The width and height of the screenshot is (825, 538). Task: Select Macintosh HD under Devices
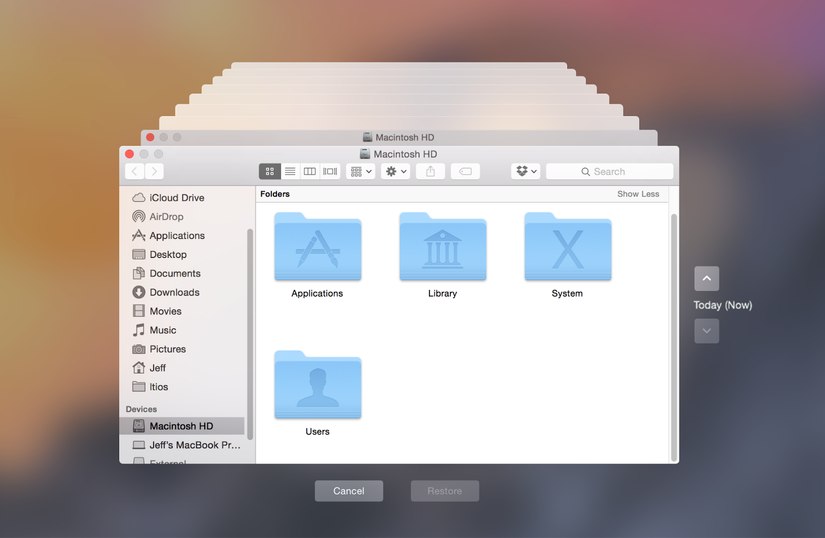pyautogui.click(x=182, y=426)
